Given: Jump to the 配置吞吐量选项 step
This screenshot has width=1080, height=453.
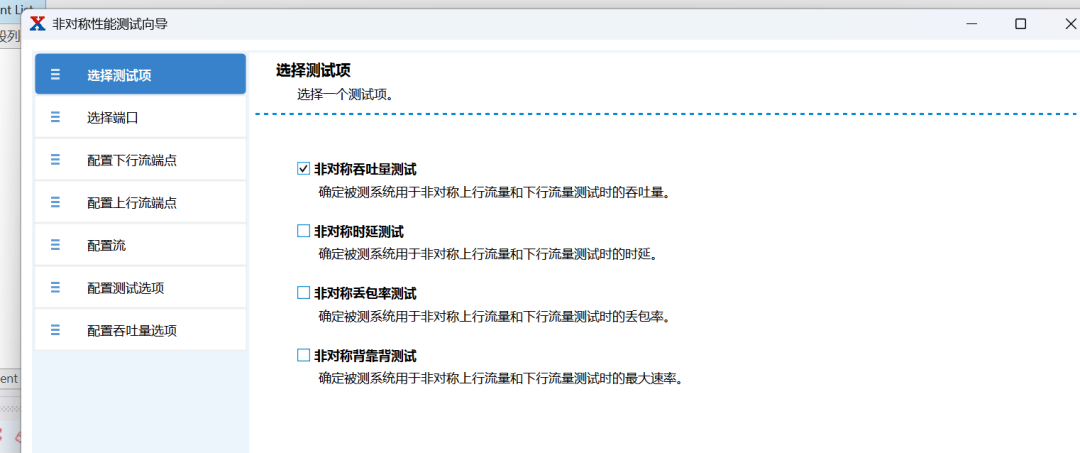Looking at the screenshot, I should coord(140,330).
